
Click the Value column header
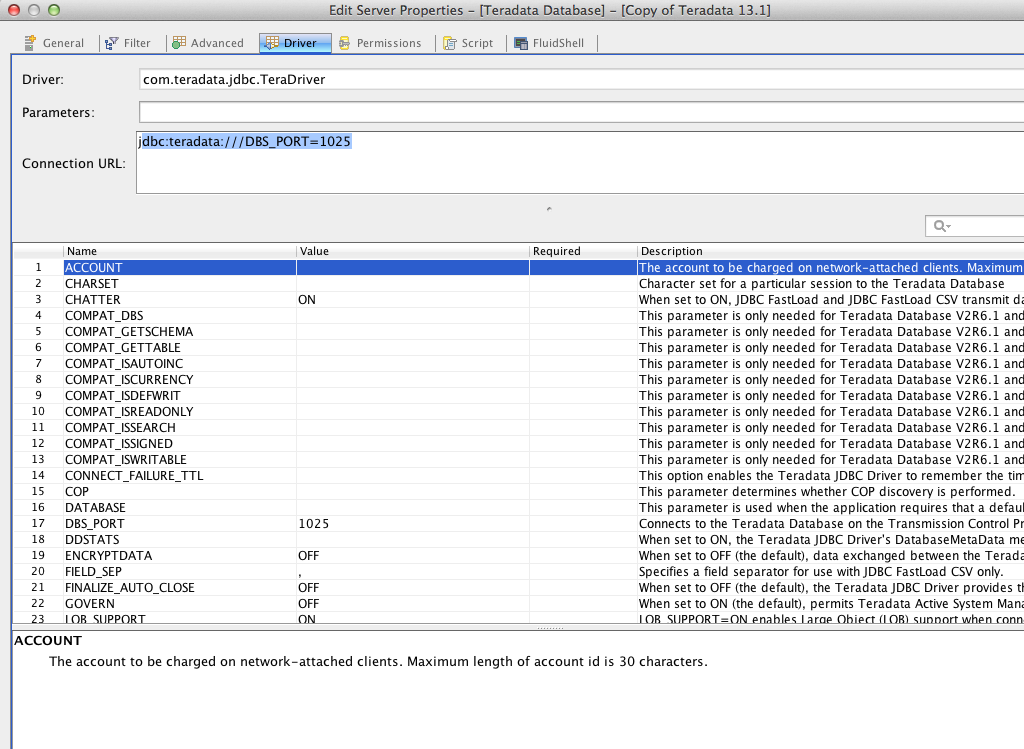tap(413, 251)
